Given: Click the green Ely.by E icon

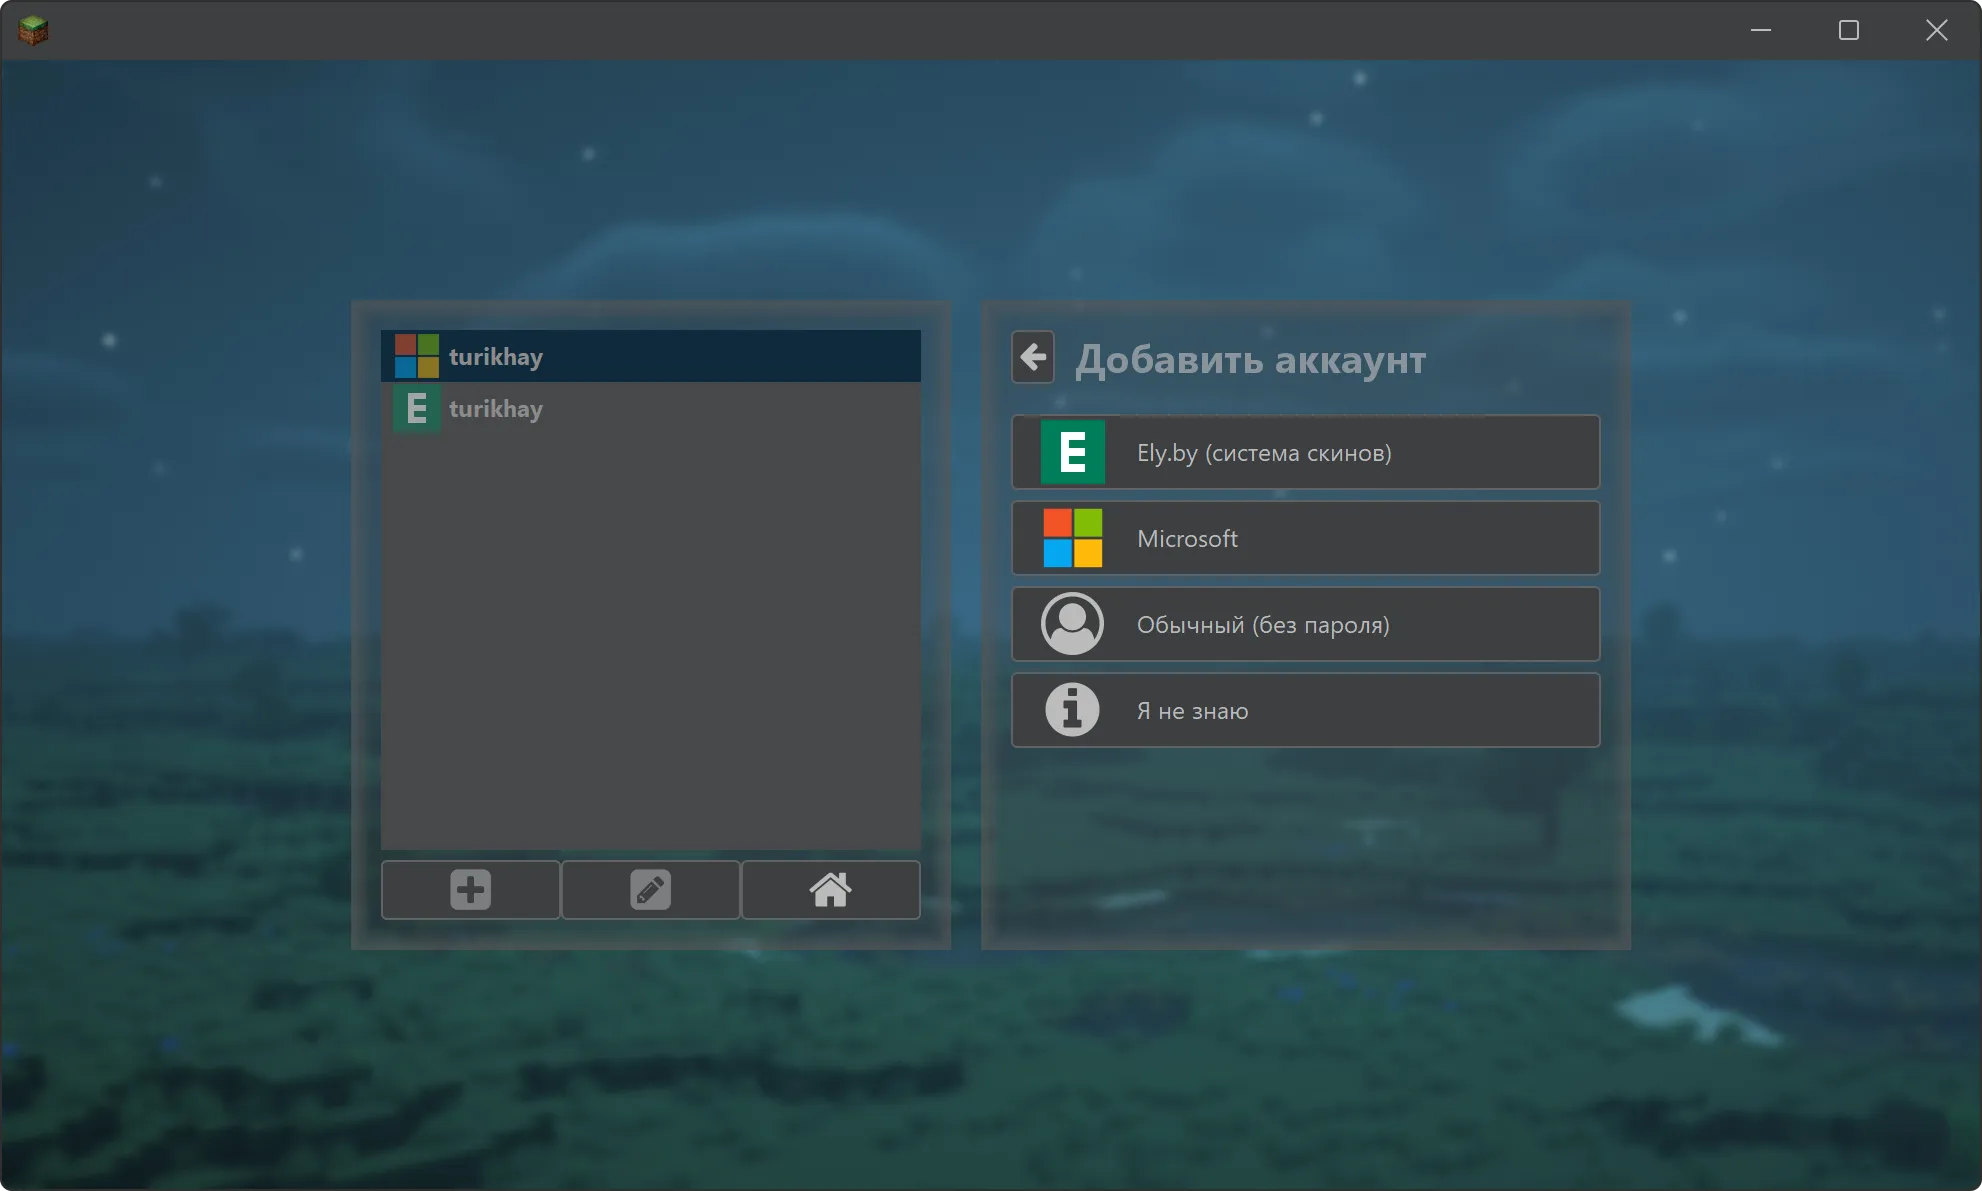Looking at the screenshot, I should 1072,451.
